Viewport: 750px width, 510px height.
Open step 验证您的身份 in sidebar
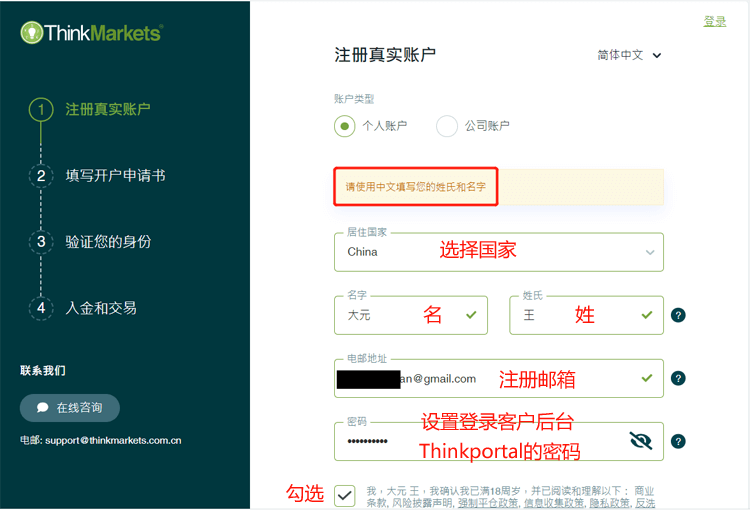108,242
